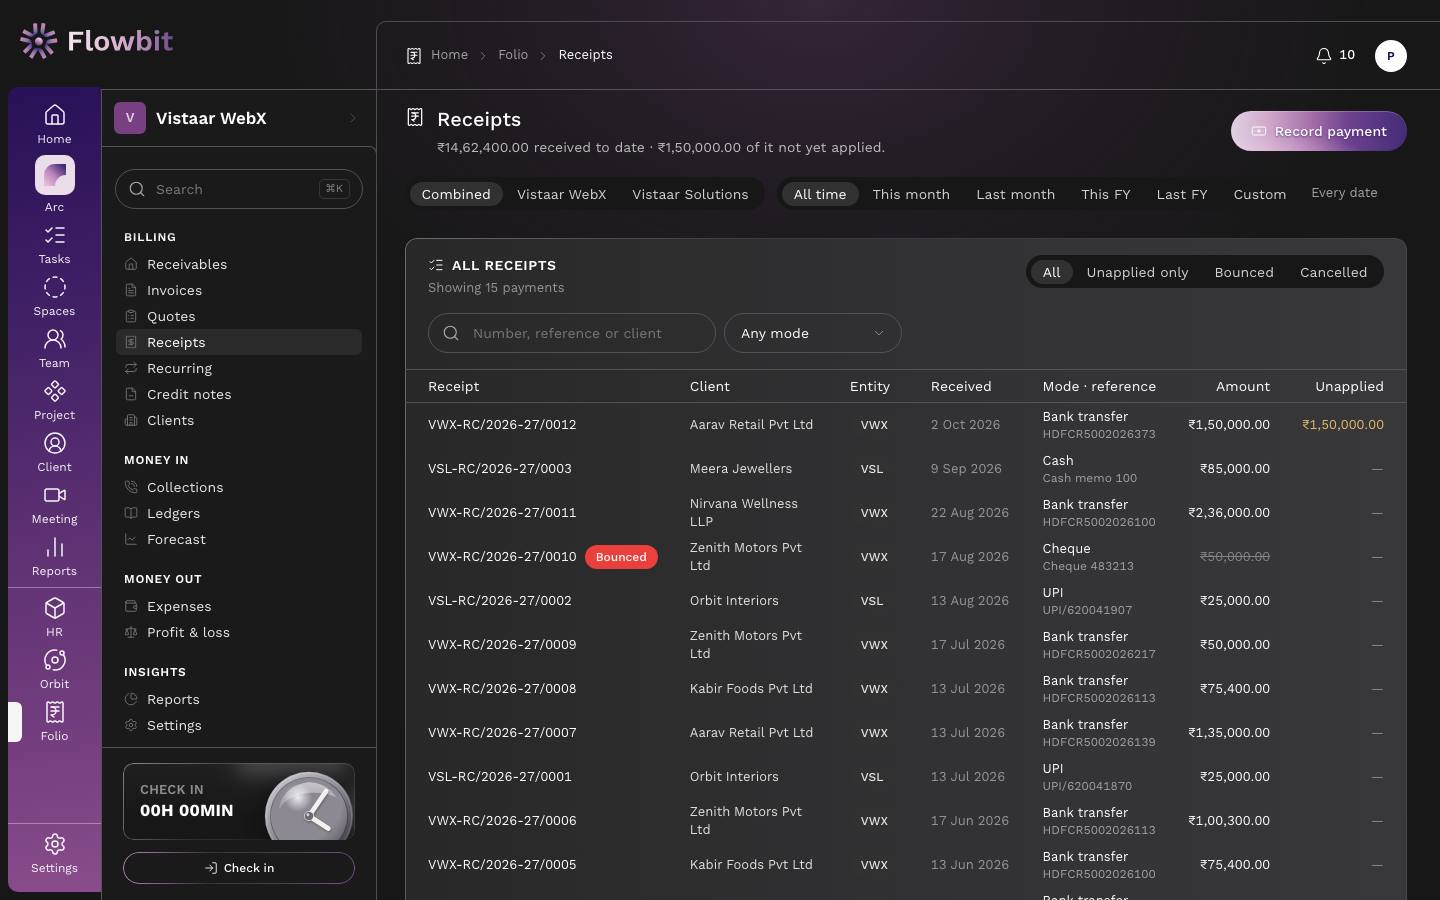Open the Orbit sidebar icon
The image size is (1440, 900).
pyautogui.click(x=54, y=670)
